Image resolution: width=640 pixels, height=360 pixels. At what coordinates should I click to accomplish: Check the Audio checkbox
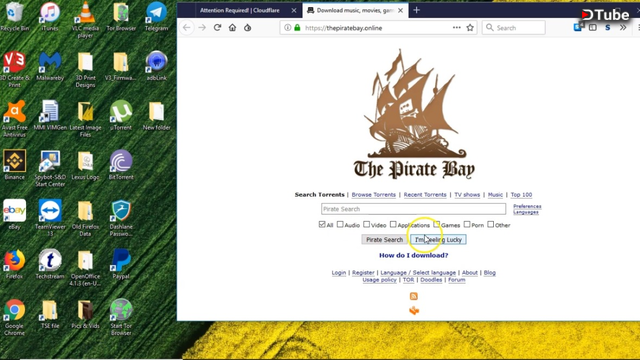point(340,224)
